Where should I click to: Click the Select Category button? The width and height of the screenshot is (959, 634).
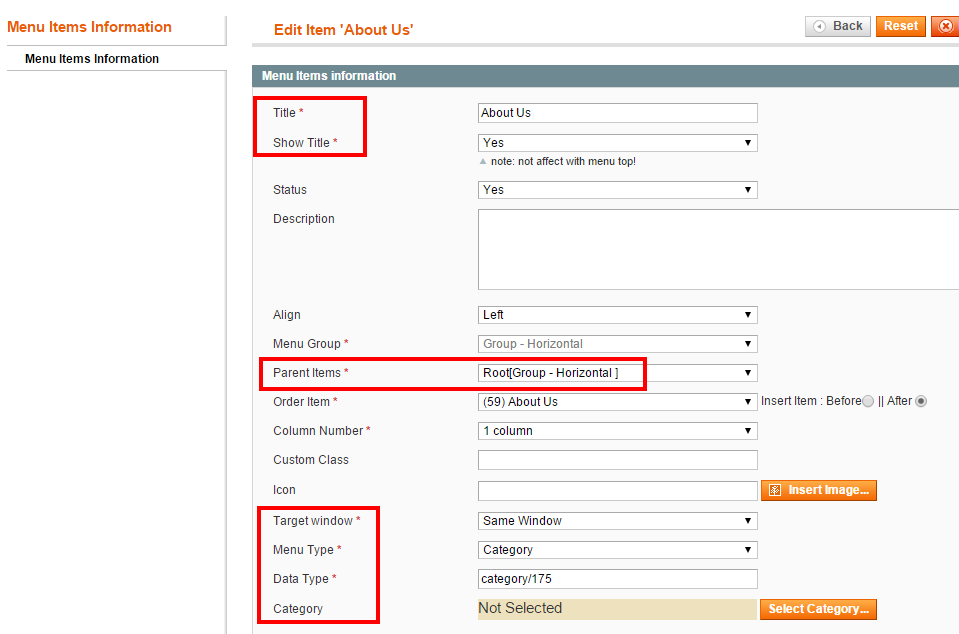point(818,609)
